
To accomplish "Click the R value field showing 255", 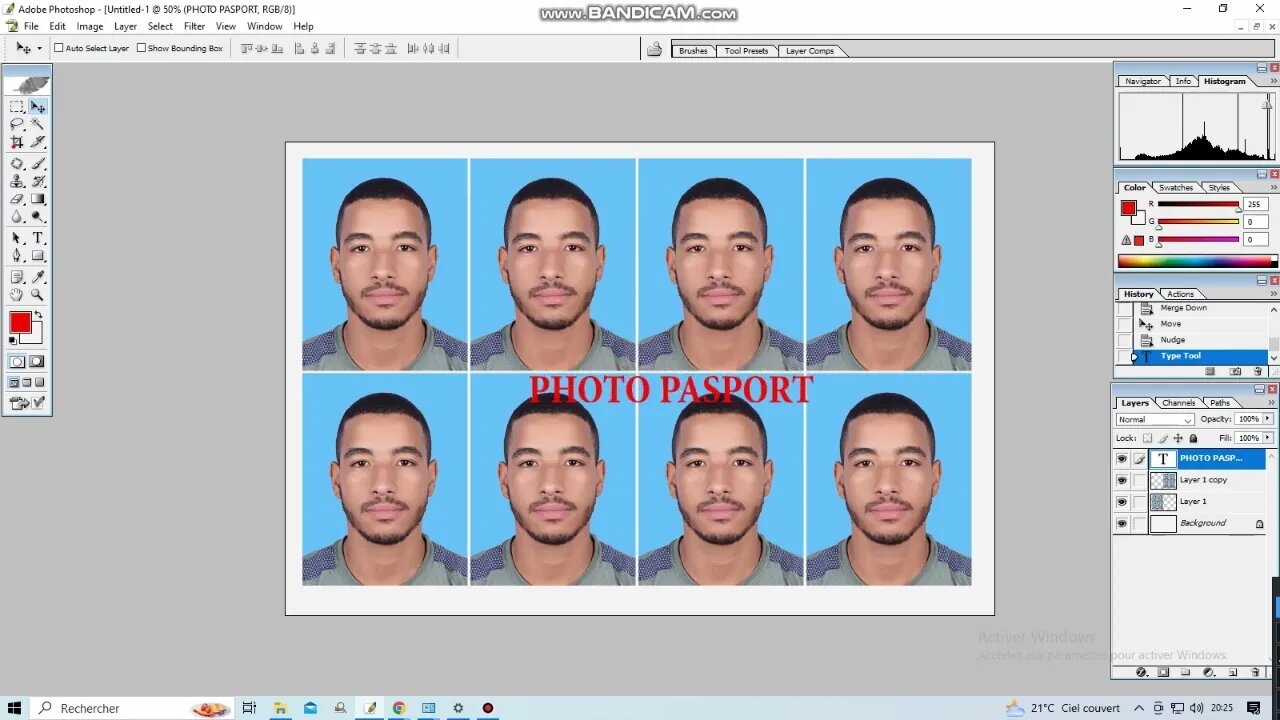I will [x=1254, y=204].
